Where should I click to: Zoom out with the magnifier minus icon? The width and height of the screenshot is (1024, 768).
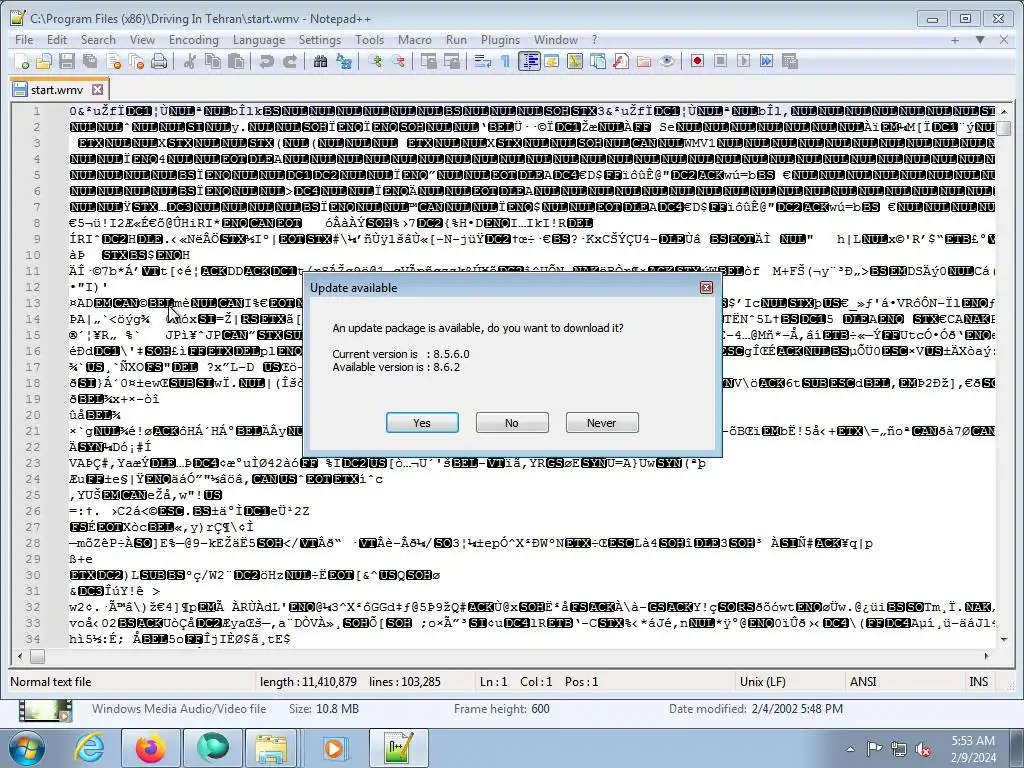click(397, 61)
